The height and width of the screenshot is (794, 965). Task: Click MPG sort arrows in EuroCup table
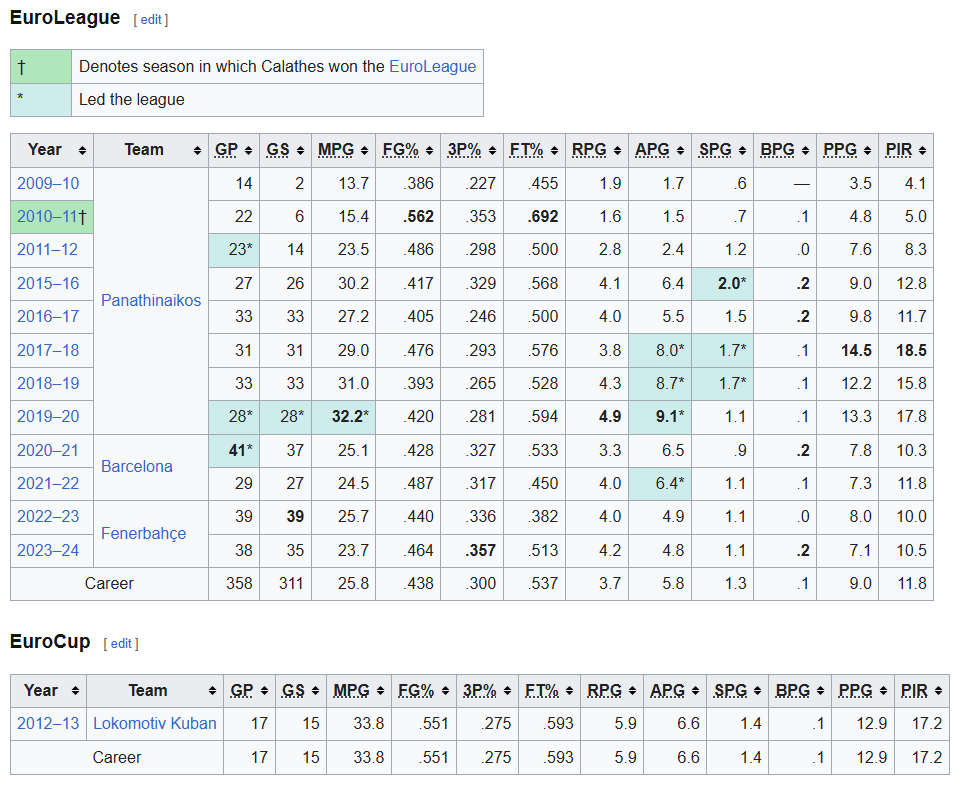coord(380,691)
